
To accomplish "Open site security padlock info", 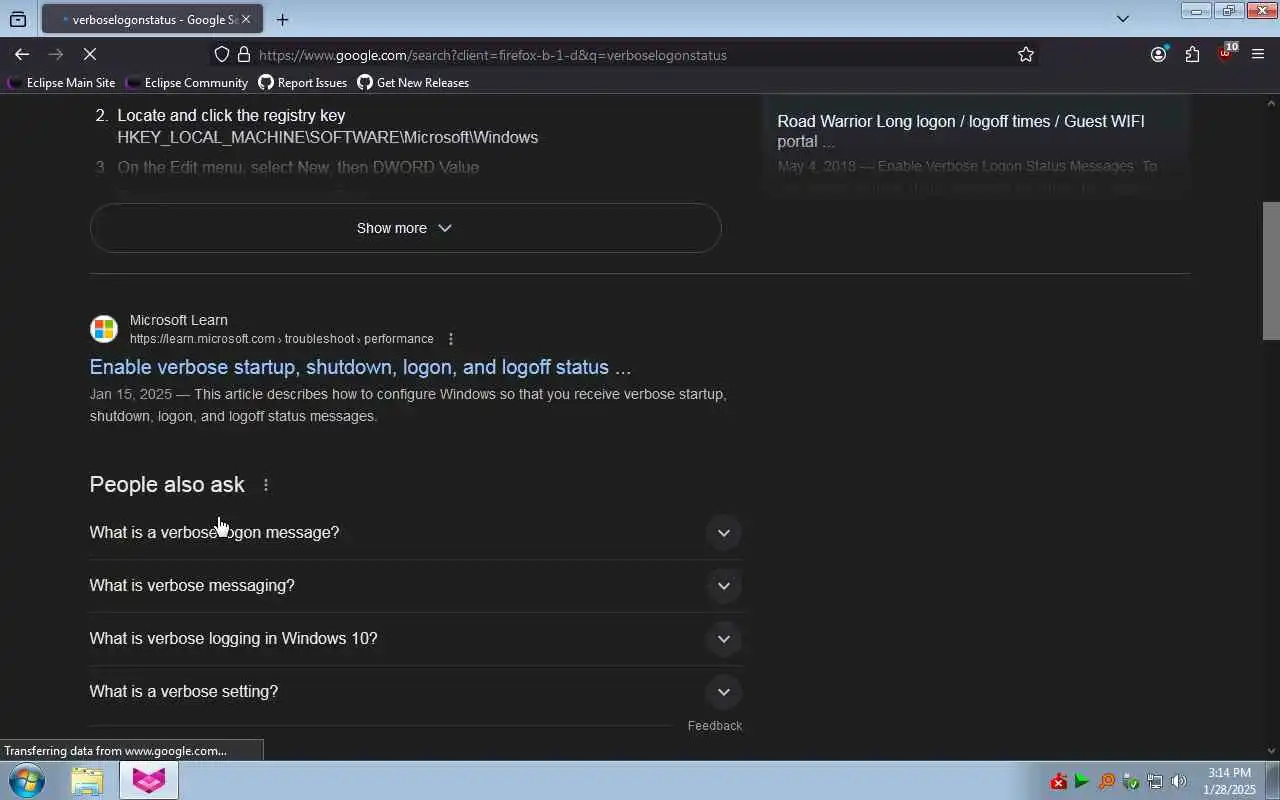I will click(244, 55).
